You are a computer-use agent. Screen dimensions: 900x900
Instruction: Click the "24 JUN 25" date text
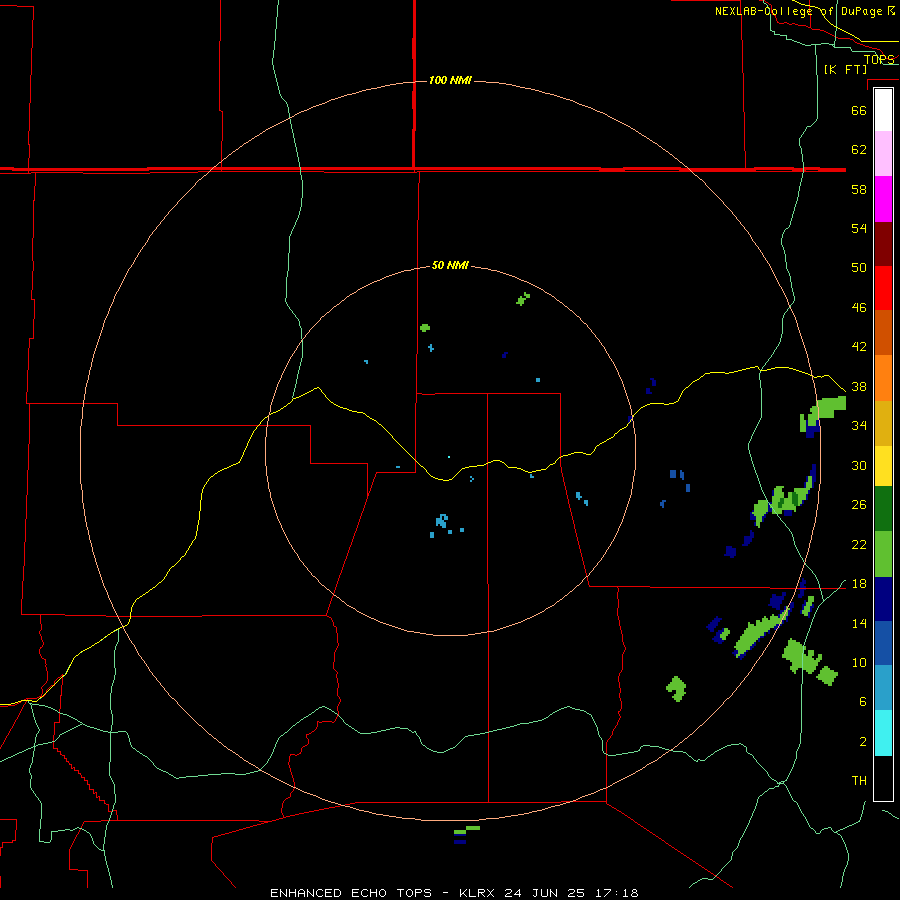[545, 893]
